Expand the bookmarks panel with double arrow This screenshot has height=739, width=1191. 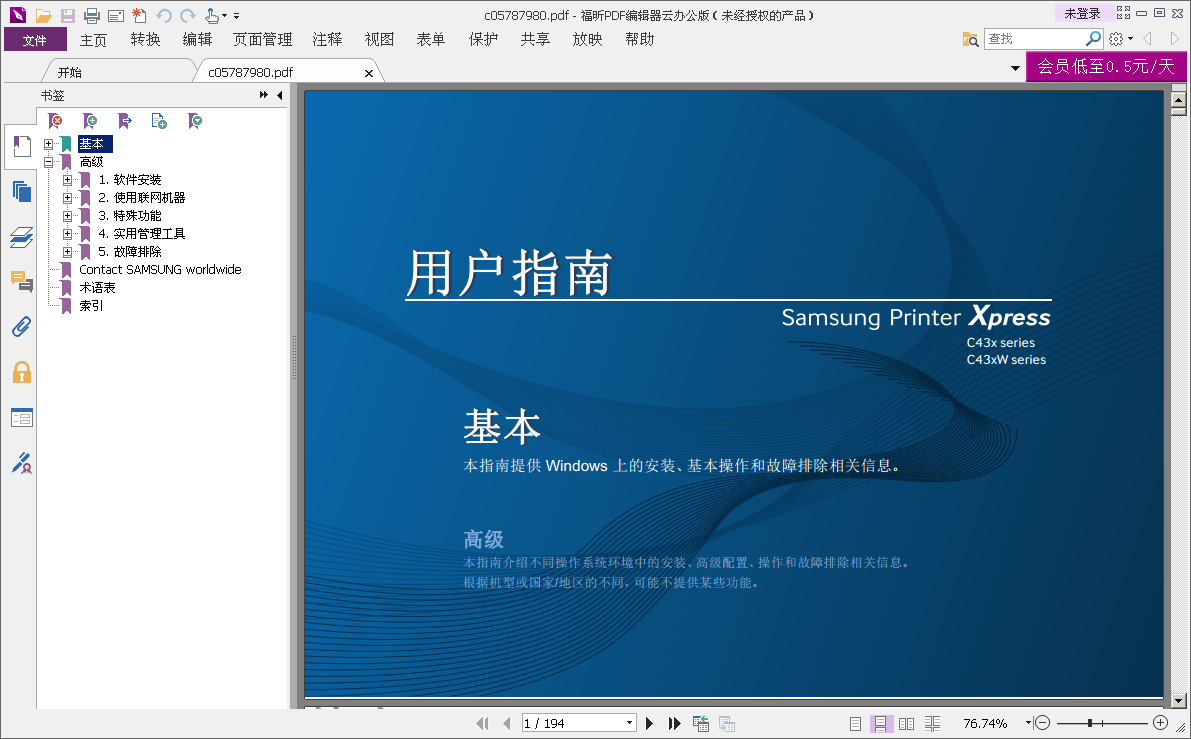point(264,95)
